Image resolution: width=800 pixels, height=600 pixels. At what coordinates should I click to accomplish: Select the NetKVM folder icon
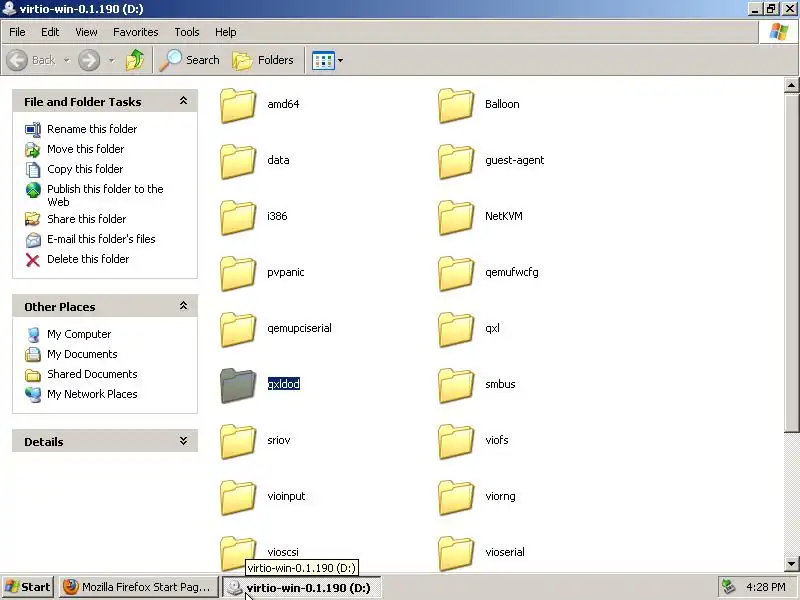coord(456,218)
